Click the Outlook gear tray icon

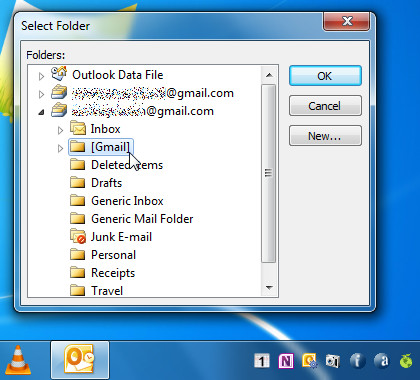309,361
